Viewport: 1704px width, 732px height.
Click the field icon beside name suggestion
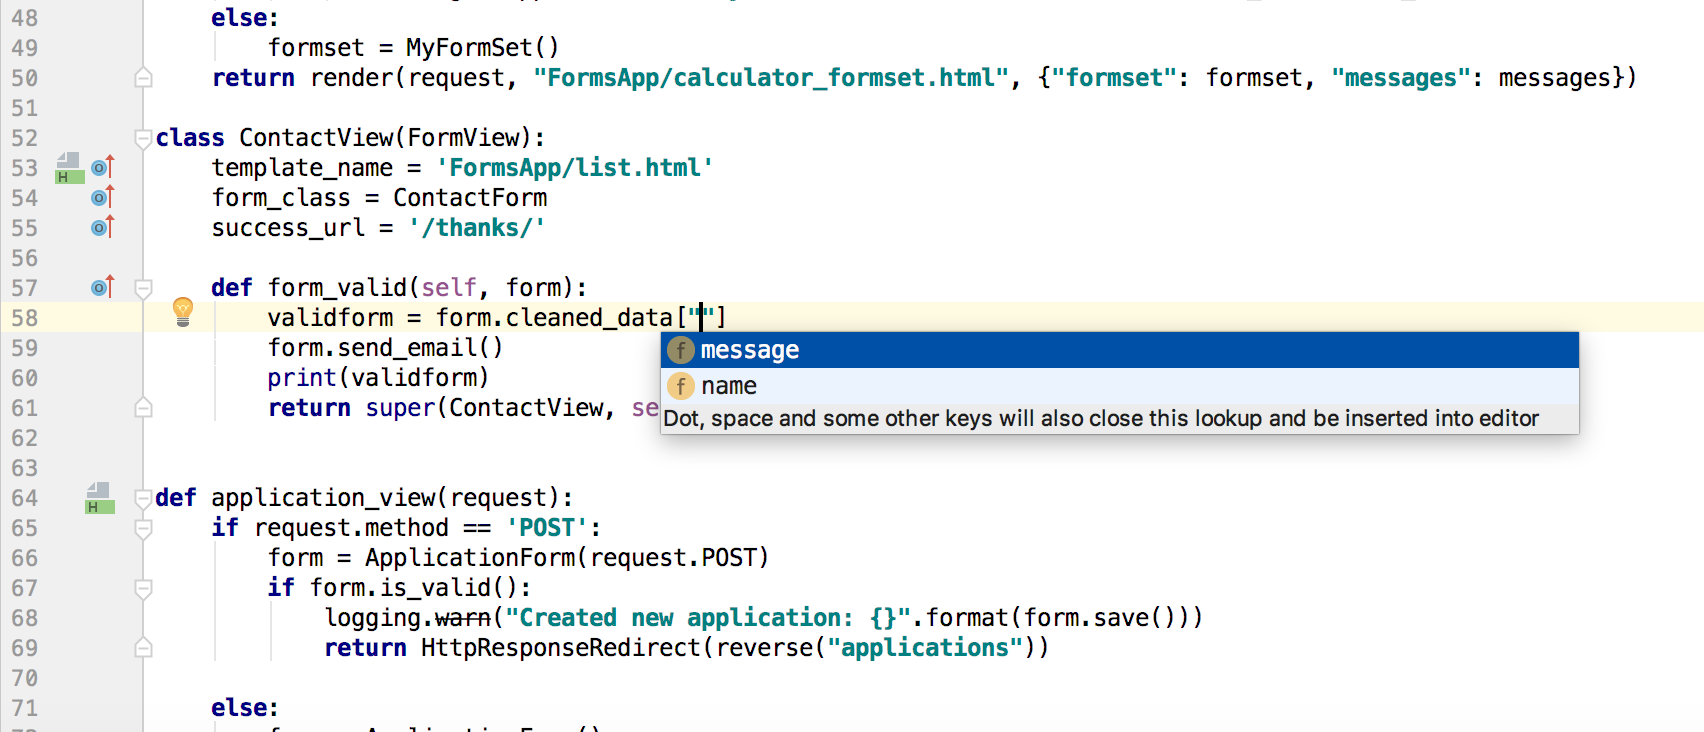(x=681, y=386)
